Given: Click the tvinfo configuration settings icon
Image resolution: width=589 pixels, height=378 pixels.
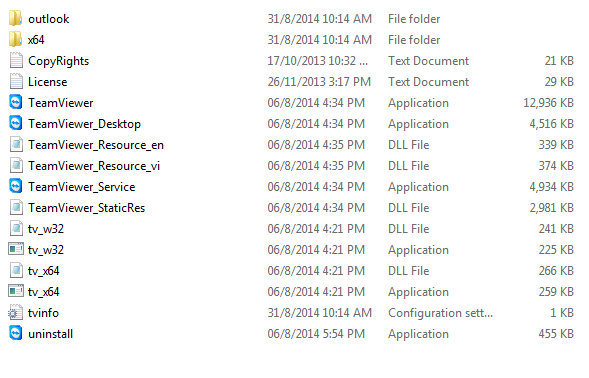Looking at the screenshot, I should (x=15, y=312).
